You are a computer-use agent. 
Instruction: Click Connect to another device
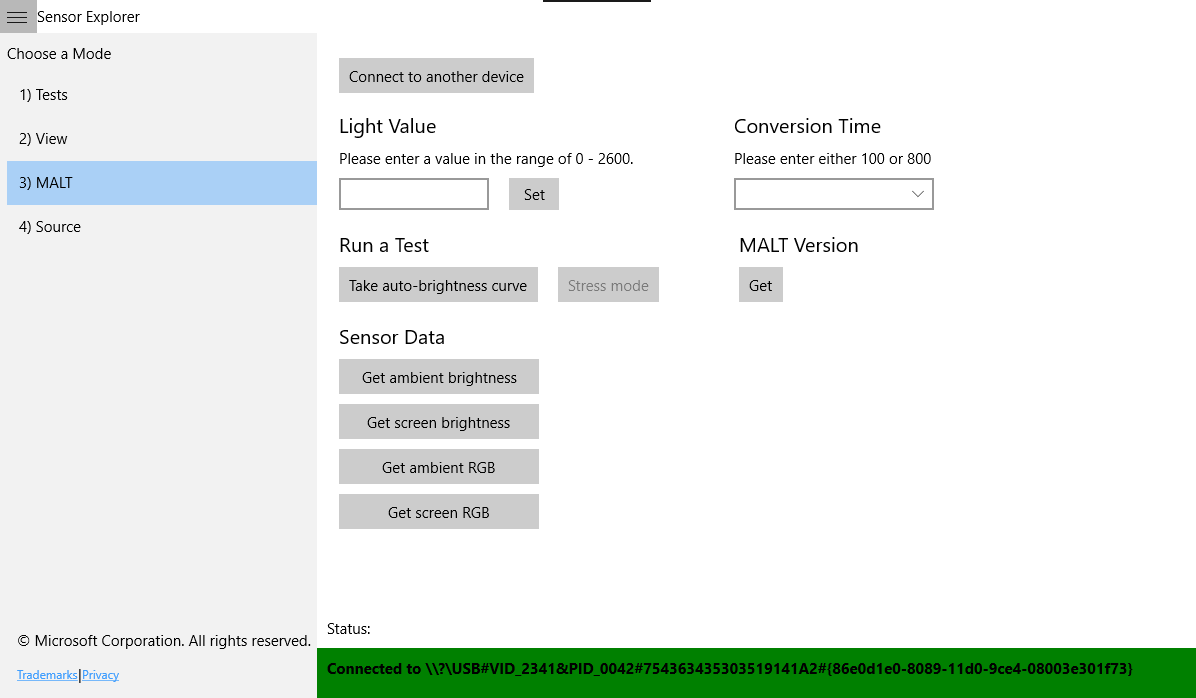(436, 76)
